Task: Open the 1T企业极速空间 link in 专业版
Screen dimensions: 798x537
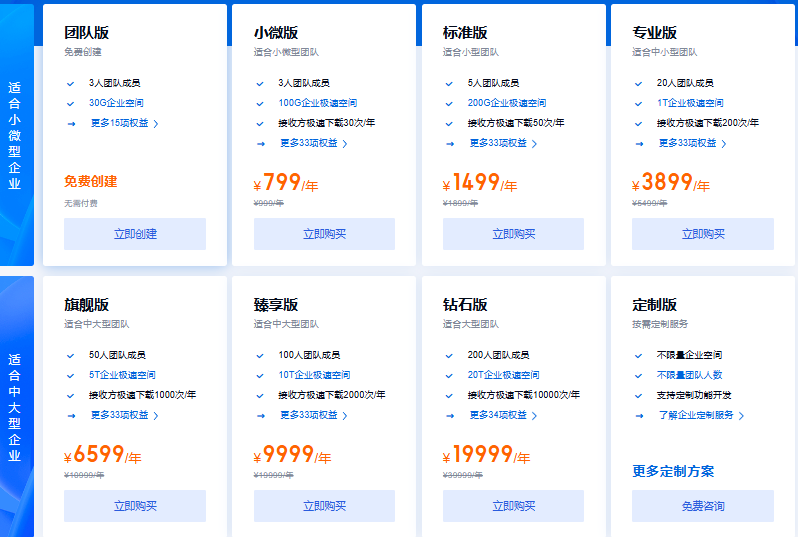Action: point(690,103)
